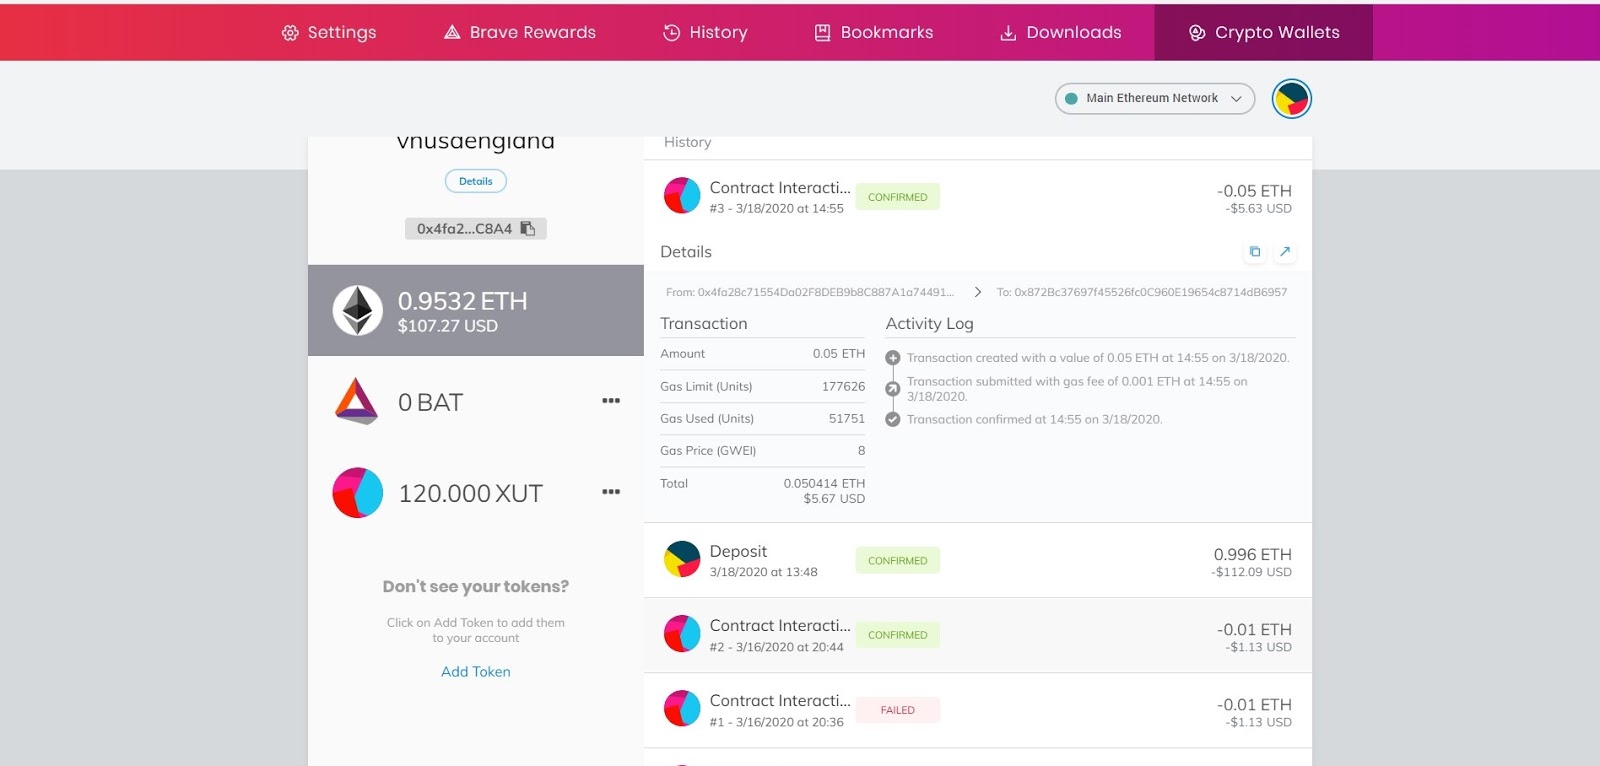Click the Settings gear icon
This screenshot has width=1600, height=766.
[290, 33]
